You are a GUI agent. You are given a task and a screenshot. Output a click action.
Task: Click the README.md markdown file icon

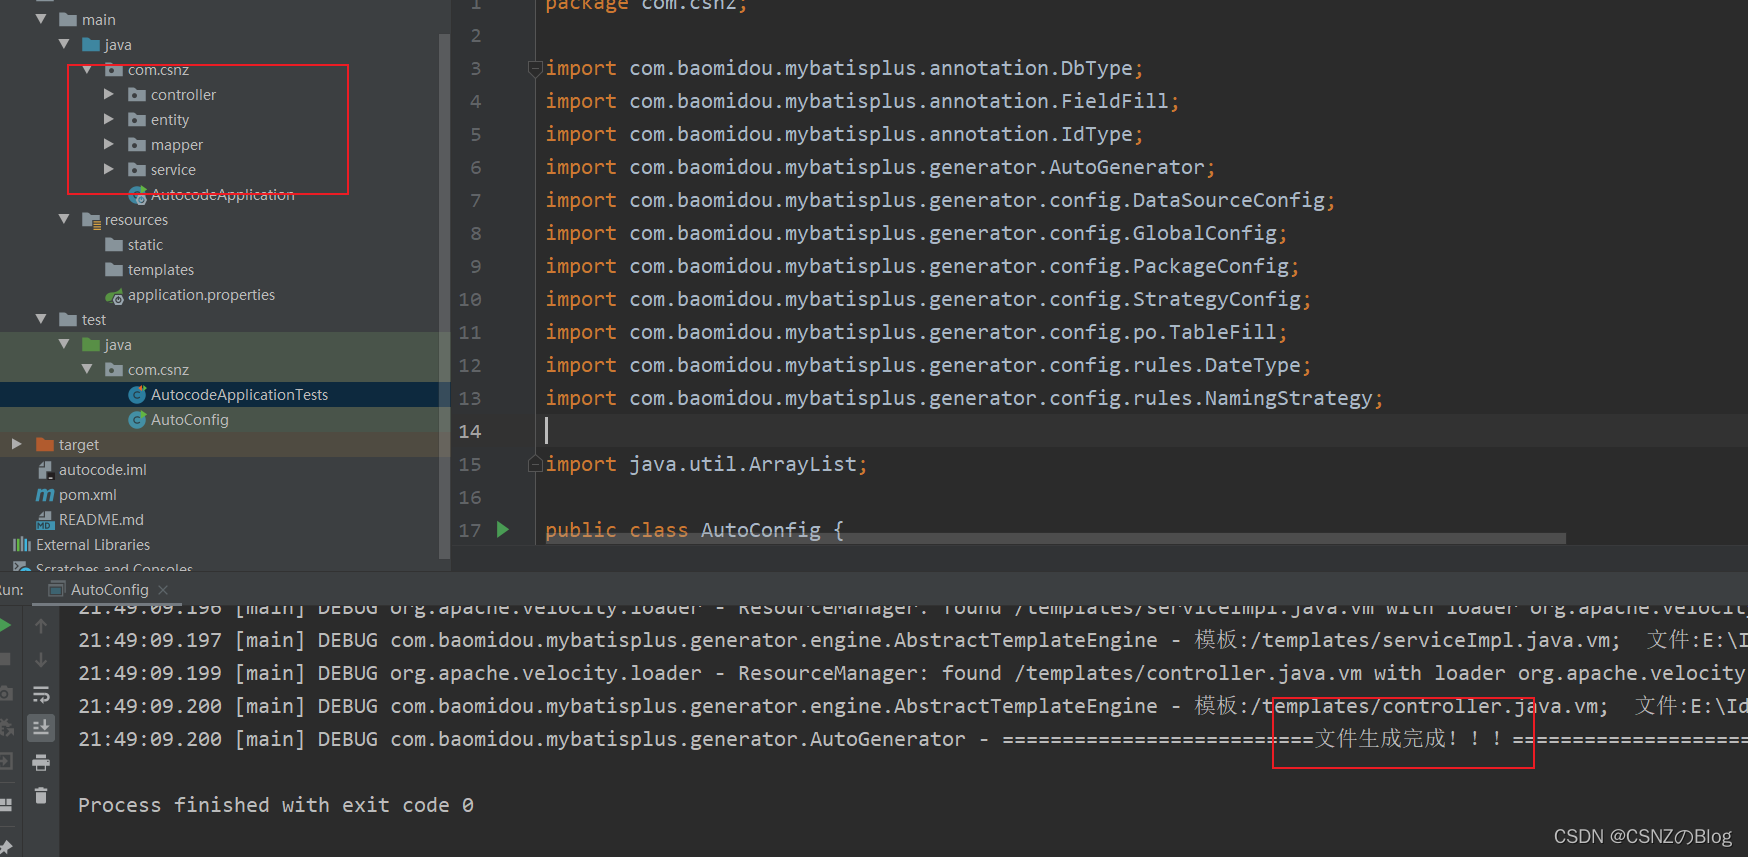point(45,520)
